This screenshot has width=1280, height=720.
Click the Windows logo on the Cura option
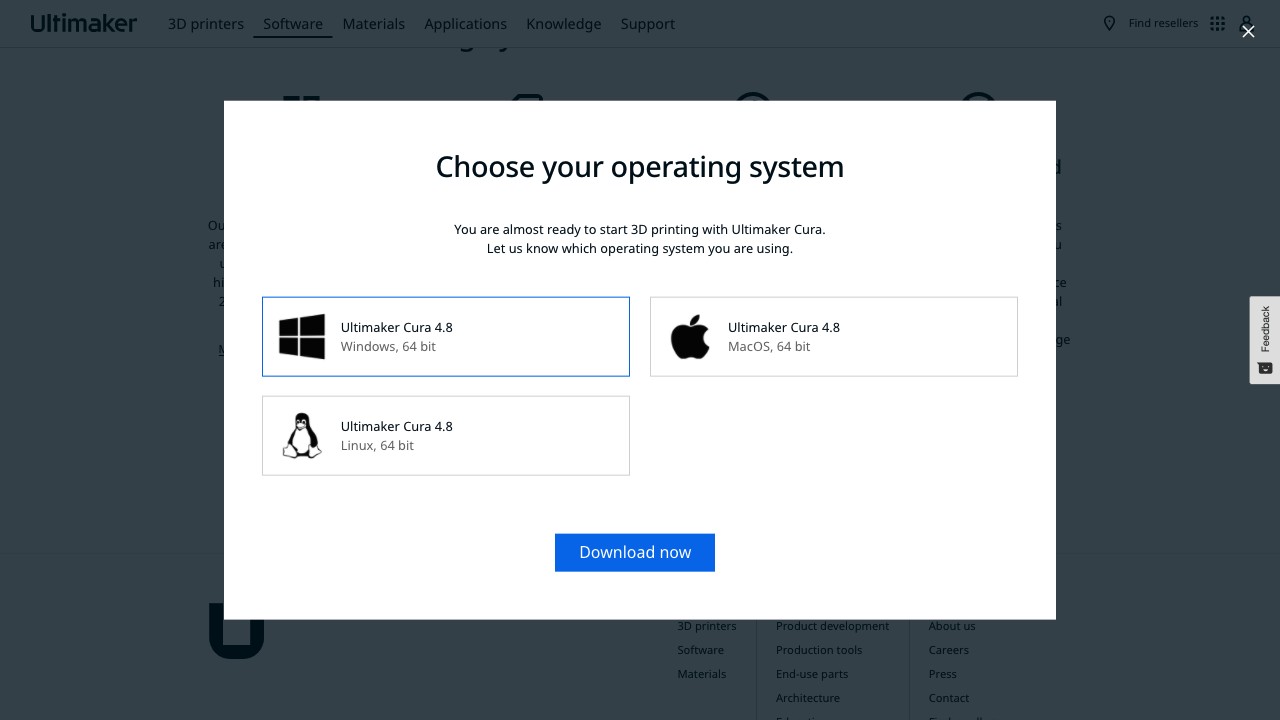pyautogui.click(x=302, y=337)
